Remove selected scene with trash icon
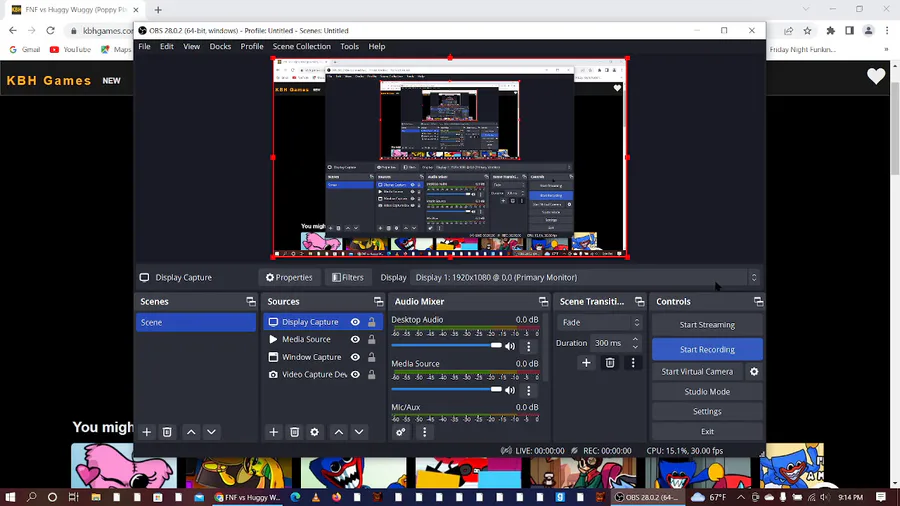 pos(167,432)
